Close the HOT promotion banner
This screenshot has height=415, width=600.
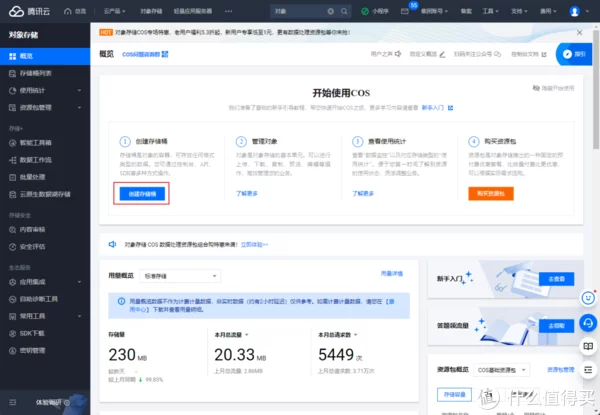tap(579, 33)
